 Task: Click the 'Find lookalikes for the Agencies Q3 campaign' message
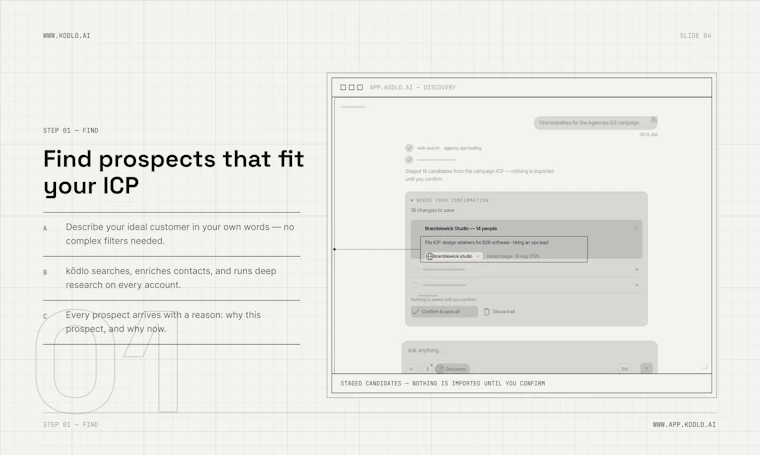tap(595, 123)
